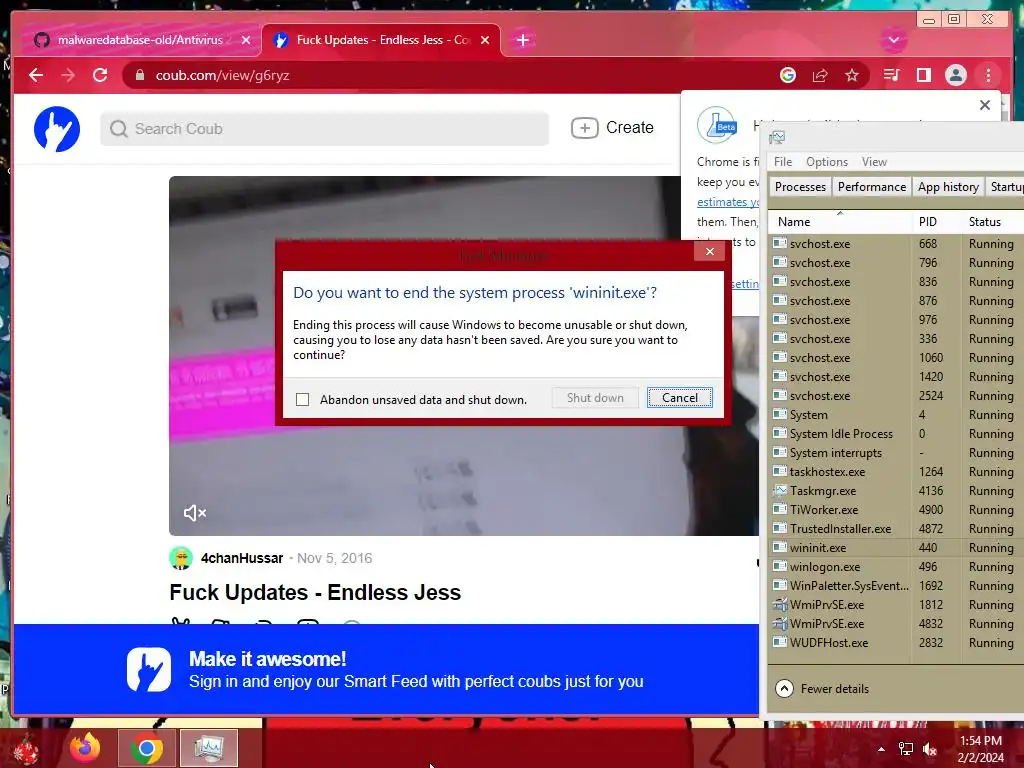
Task: Select TiWorker.exe process row
Action: pos(896,509)
